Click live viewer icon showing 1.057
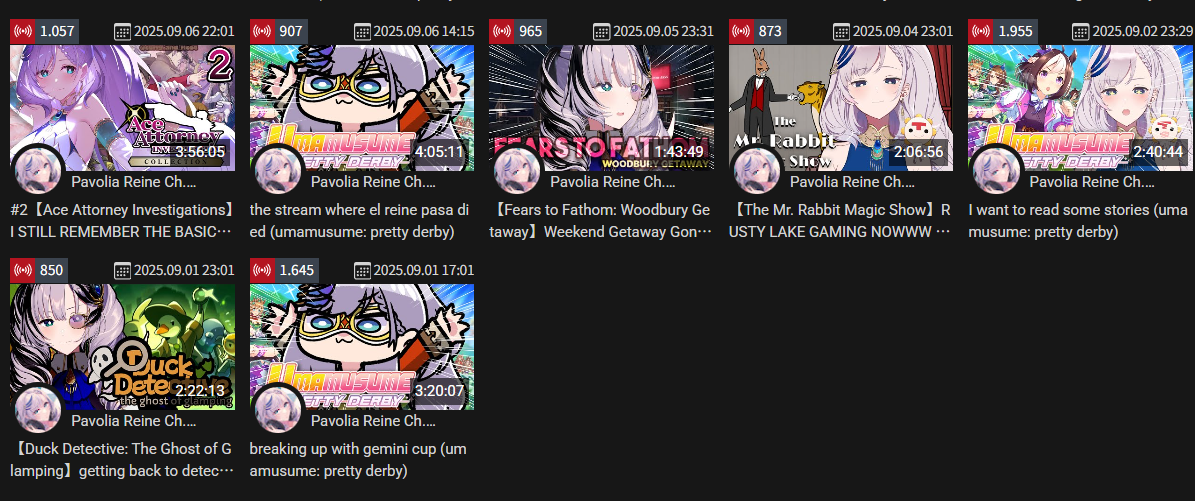The width and height of the screenshot is (1195, 501). tap(22, 31)
